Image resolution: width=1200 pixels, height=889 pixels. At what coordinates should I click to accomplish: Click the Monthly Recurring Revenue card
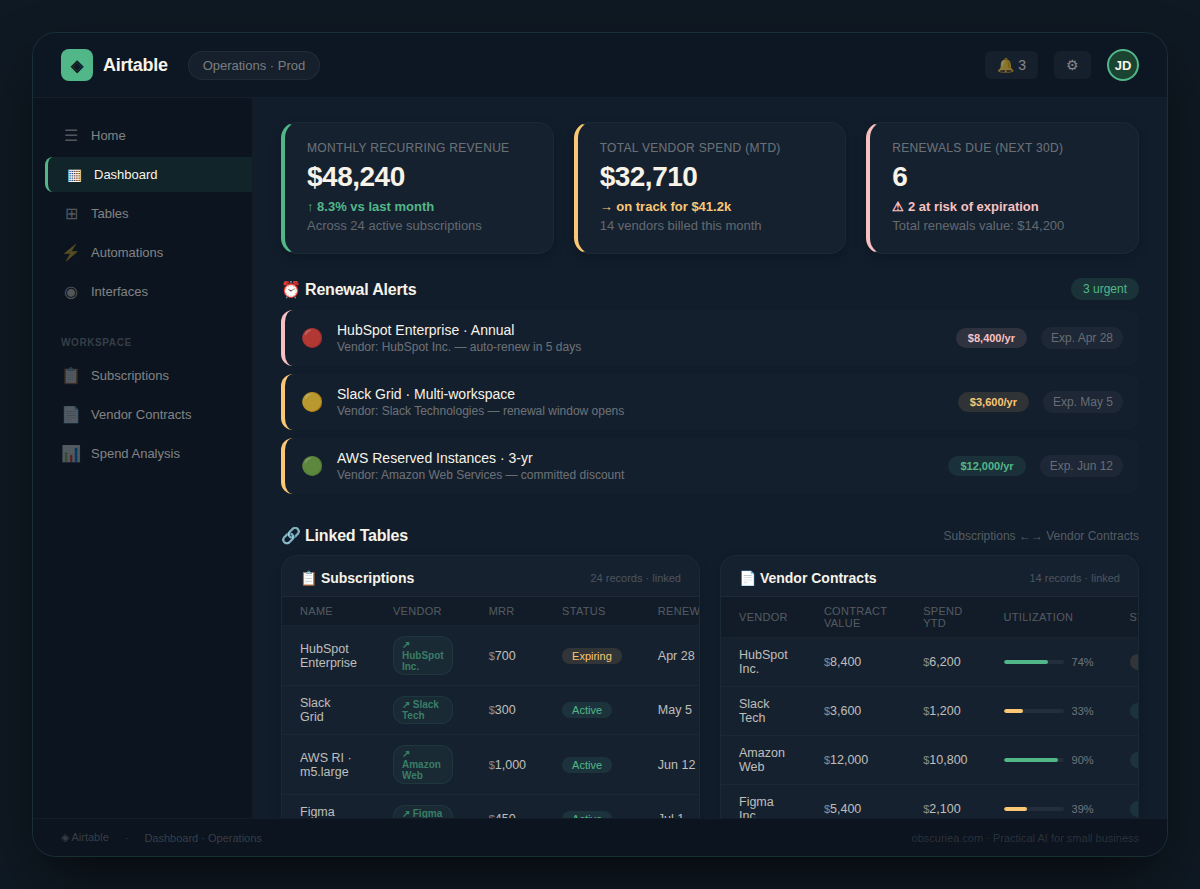[417, 188]
